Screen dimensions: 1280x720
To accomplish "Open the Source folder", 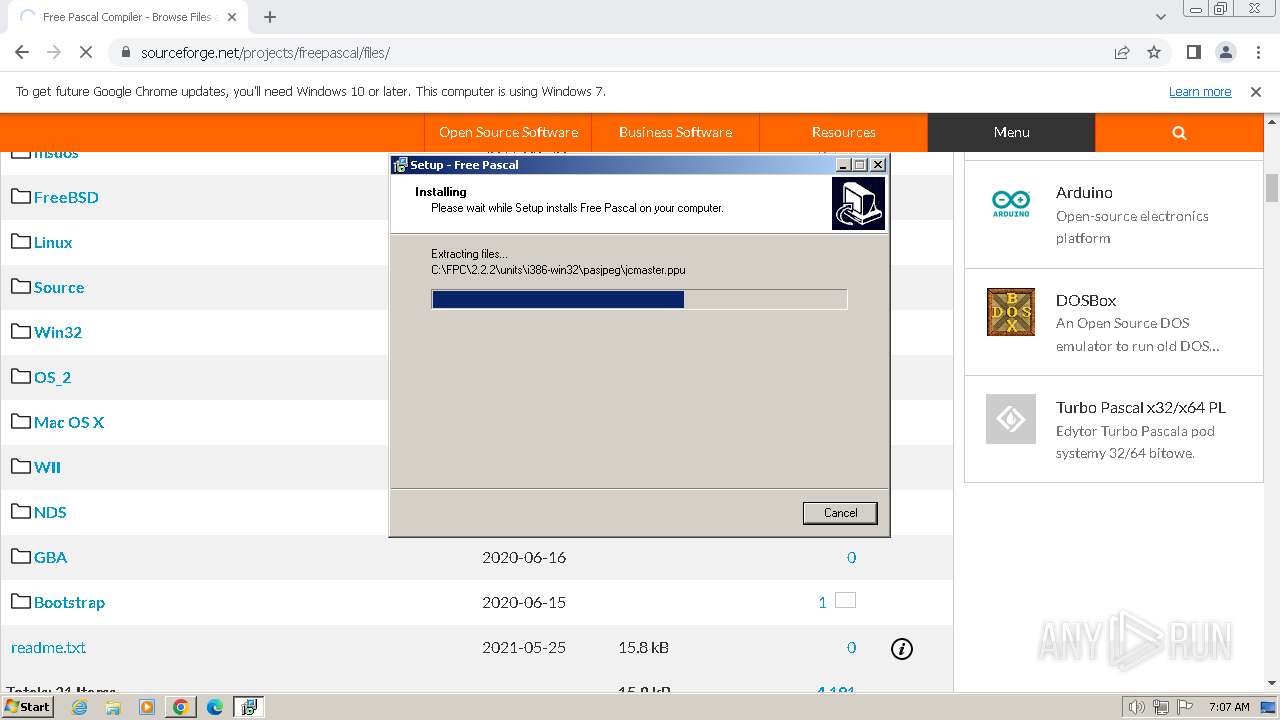I will 59,287.
